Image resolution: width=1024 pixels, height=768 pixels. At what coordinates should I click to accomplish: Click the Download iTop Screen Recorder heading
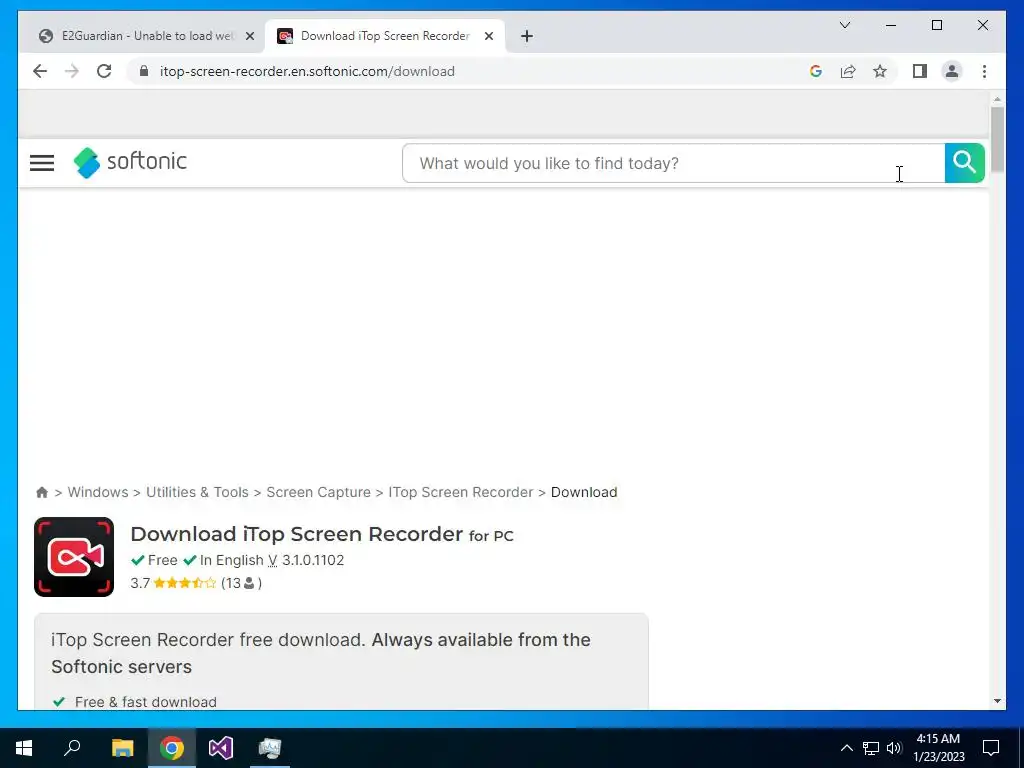point(322,534)
